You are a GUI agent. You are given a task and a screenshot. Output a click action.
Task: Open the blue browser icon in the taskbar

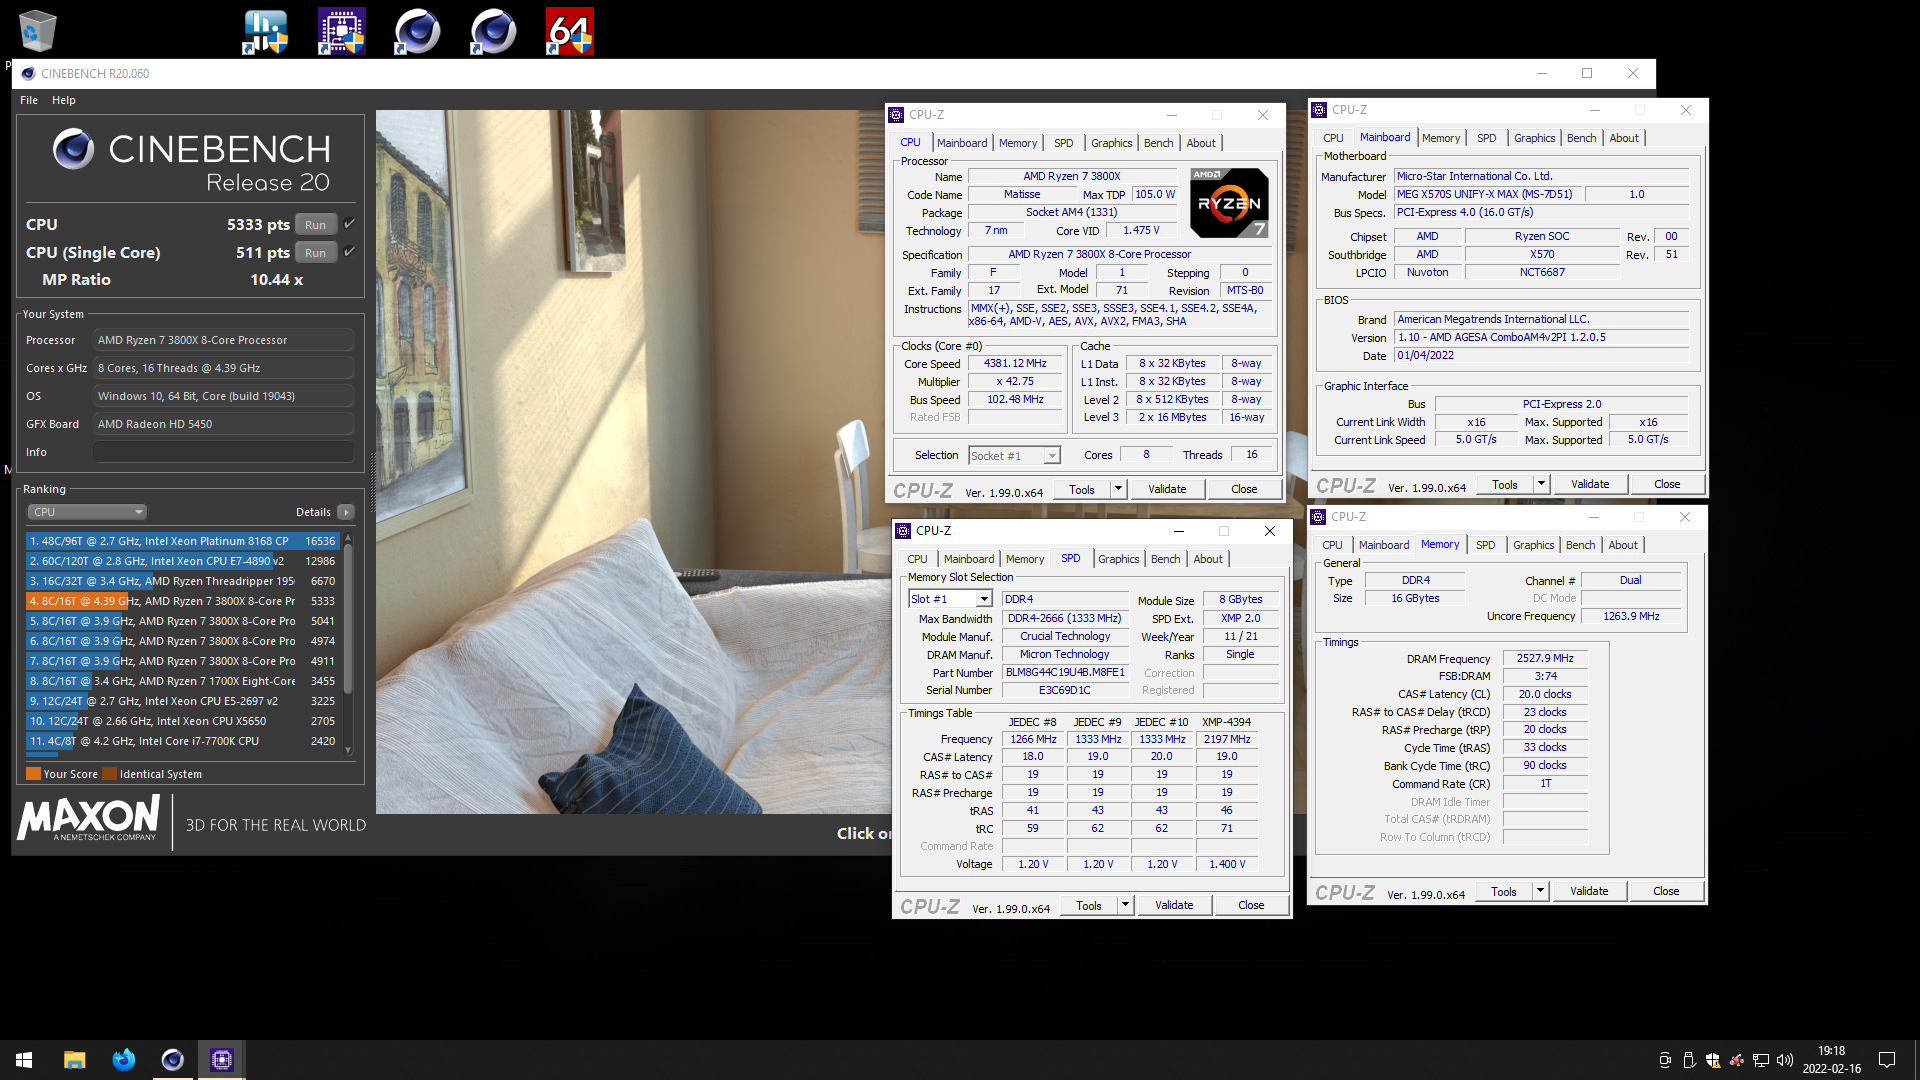point(123,1060)
